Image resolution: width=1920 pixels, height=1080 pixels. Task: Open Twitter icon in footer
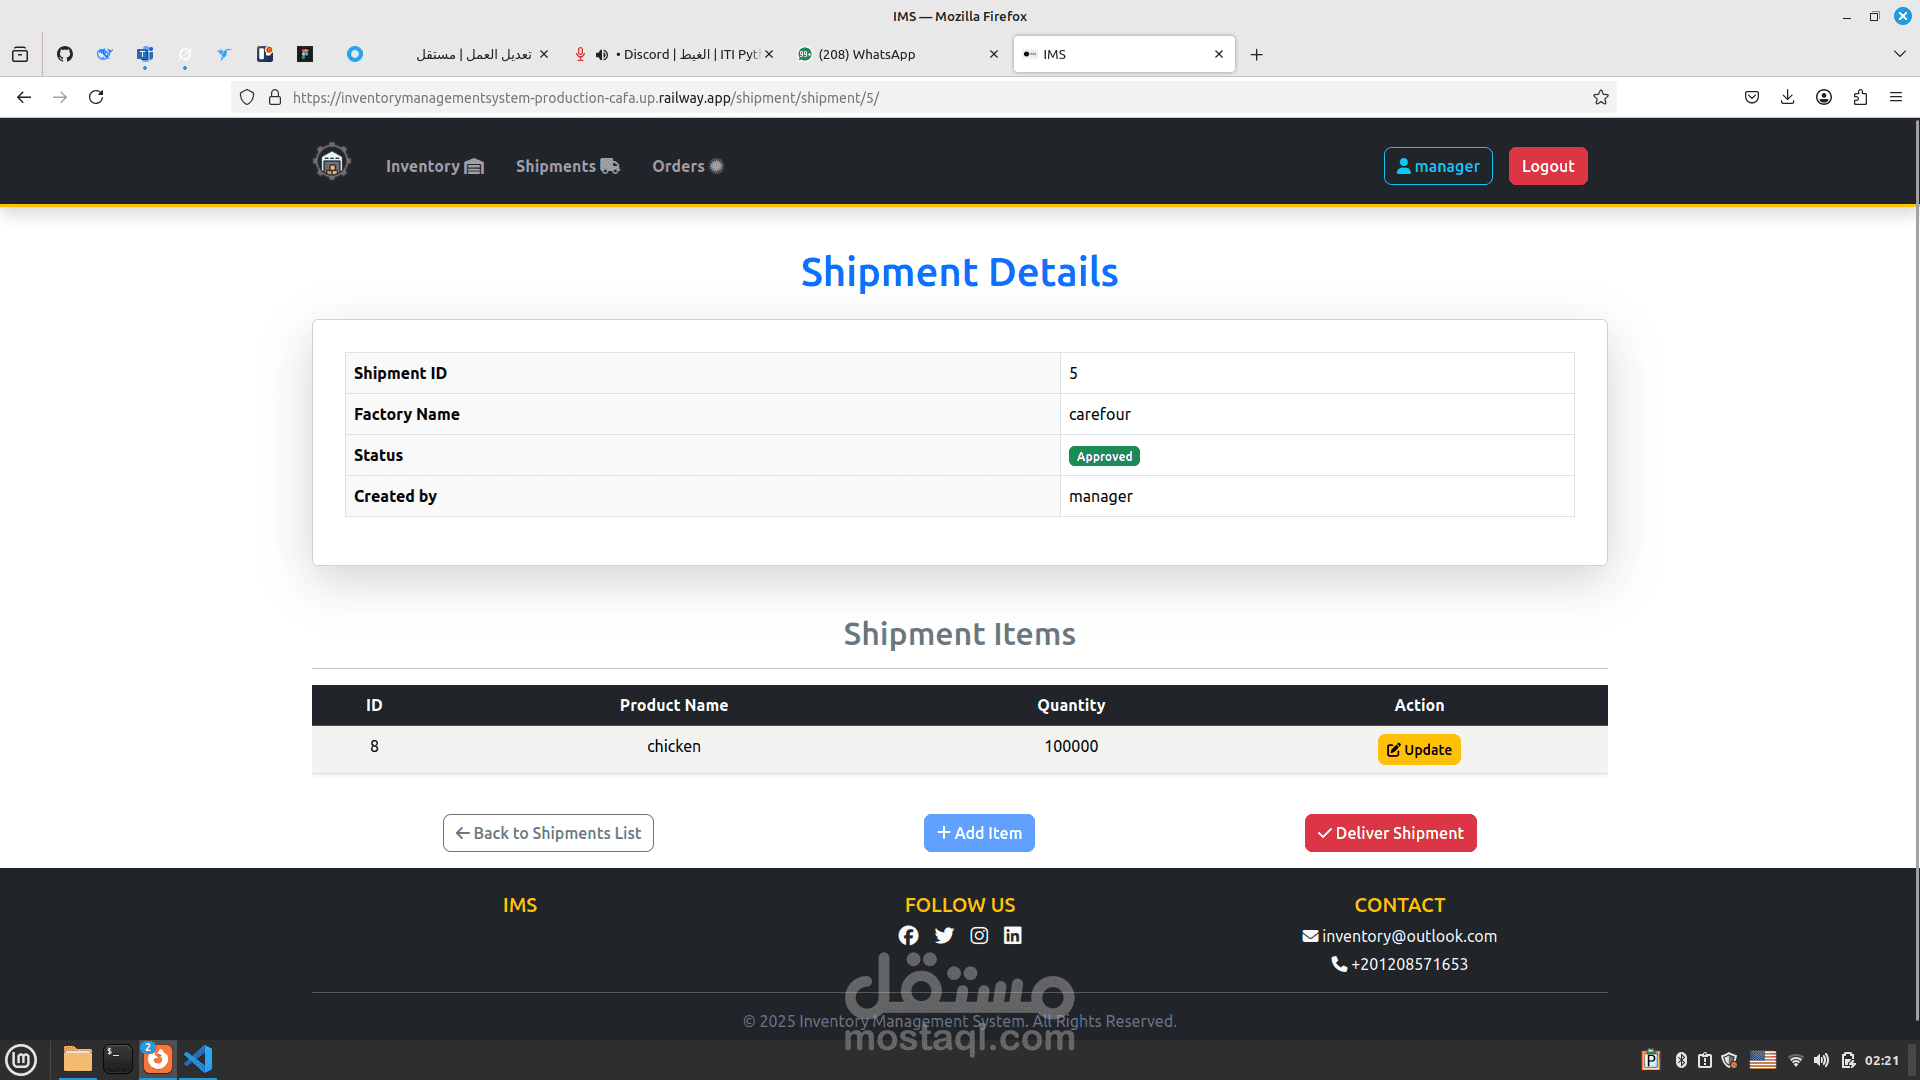pos(944,936)
